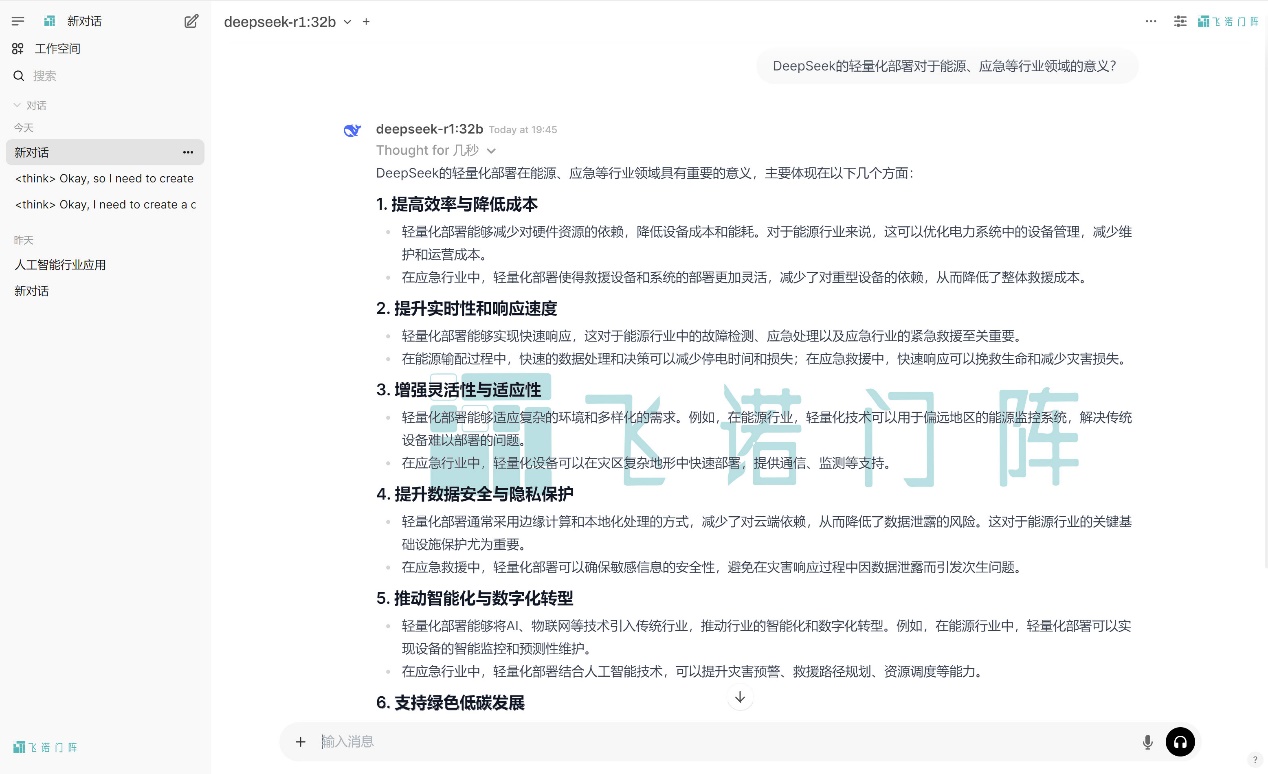Click the deepseek model avatar icon
Viewport: 1268px width, 774px height.
(x=352, y=130)
